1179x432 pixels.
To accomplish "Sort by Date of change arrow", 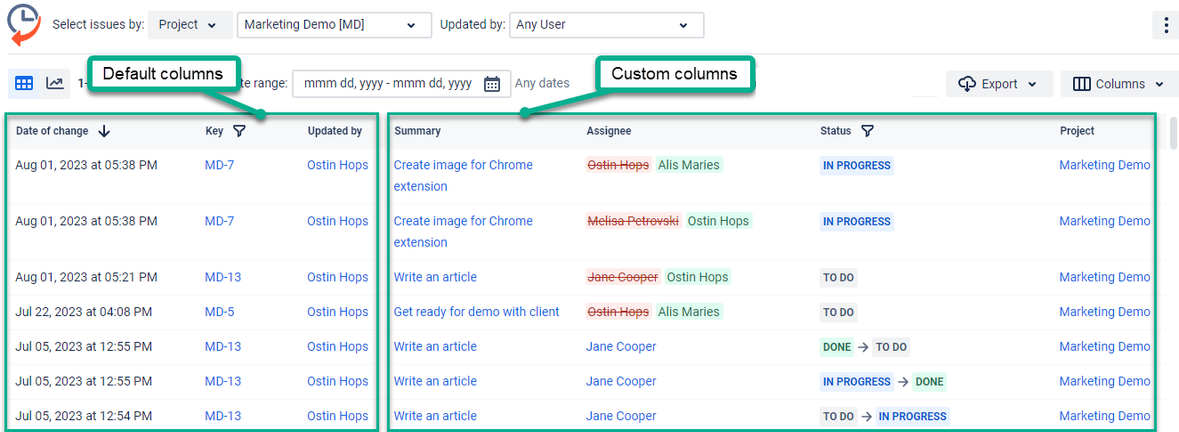I will click(104, 131).
